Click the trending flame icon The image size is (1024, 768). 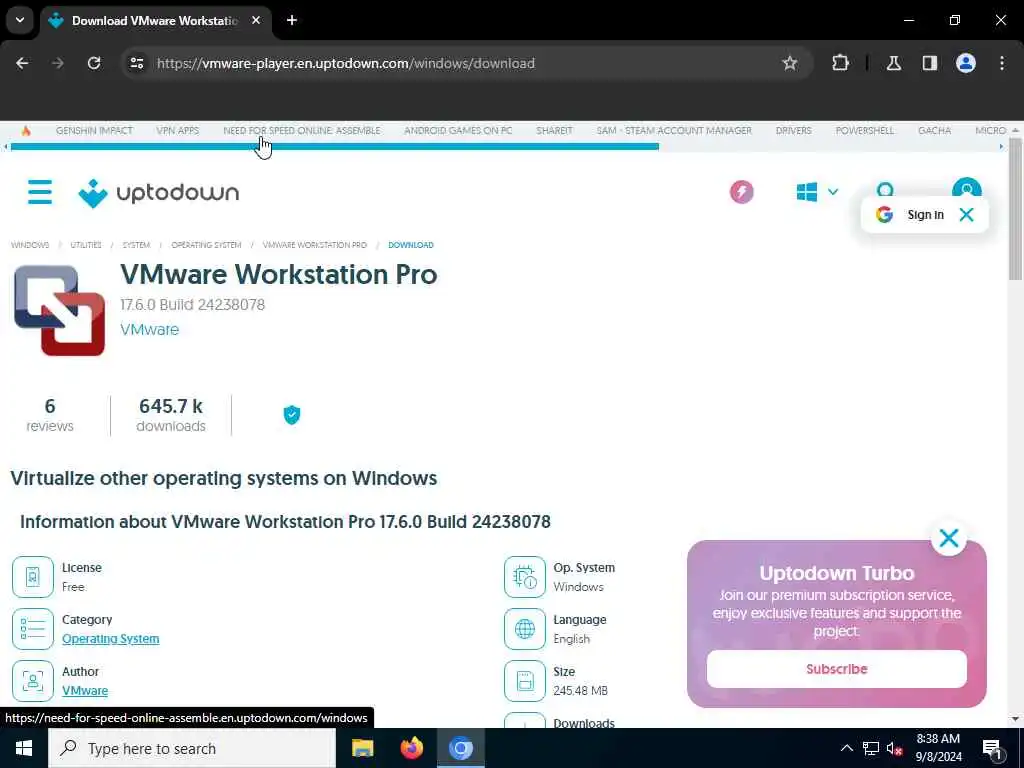pos(26,131)
